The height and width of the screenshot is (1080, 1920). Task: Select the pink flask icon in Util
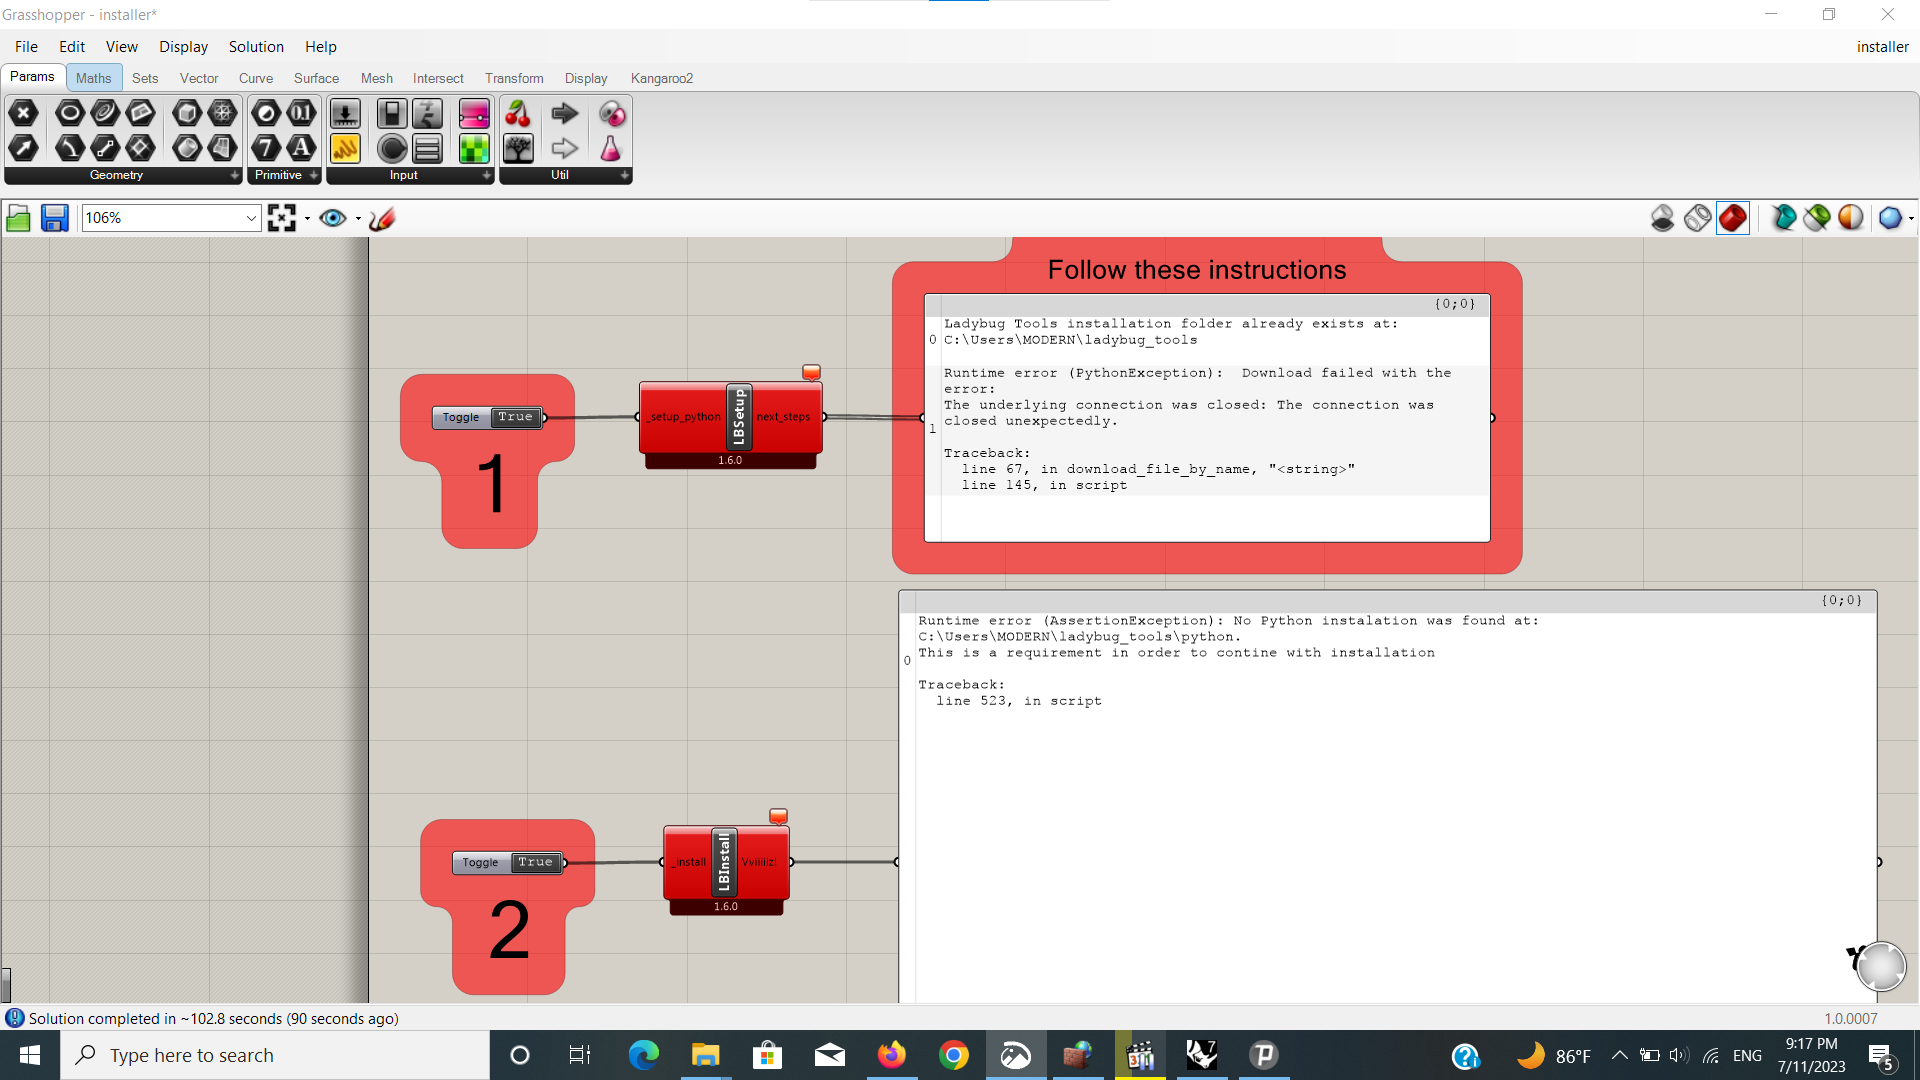pos(611,149)
